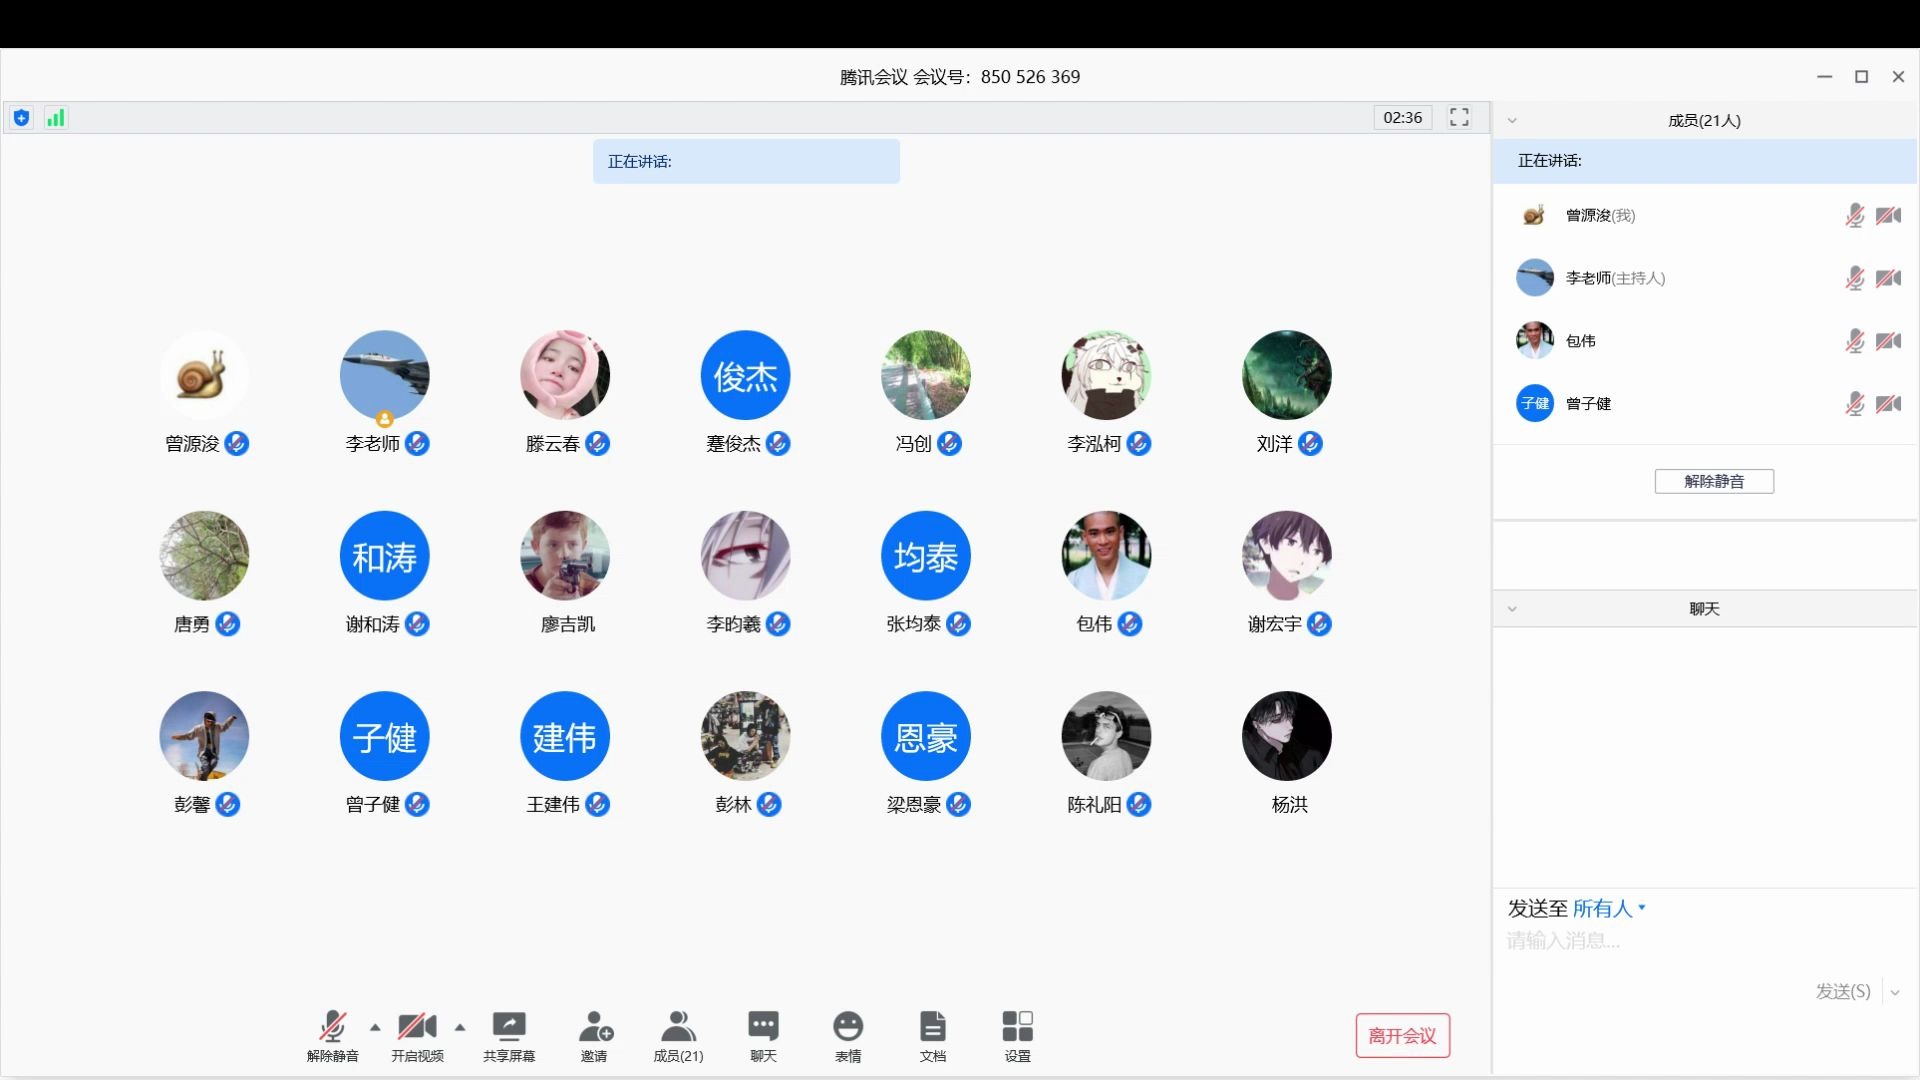Click muted mic badge next to 李昀羲
This screenshot has width=1920, height=1080.
[778, 624]
